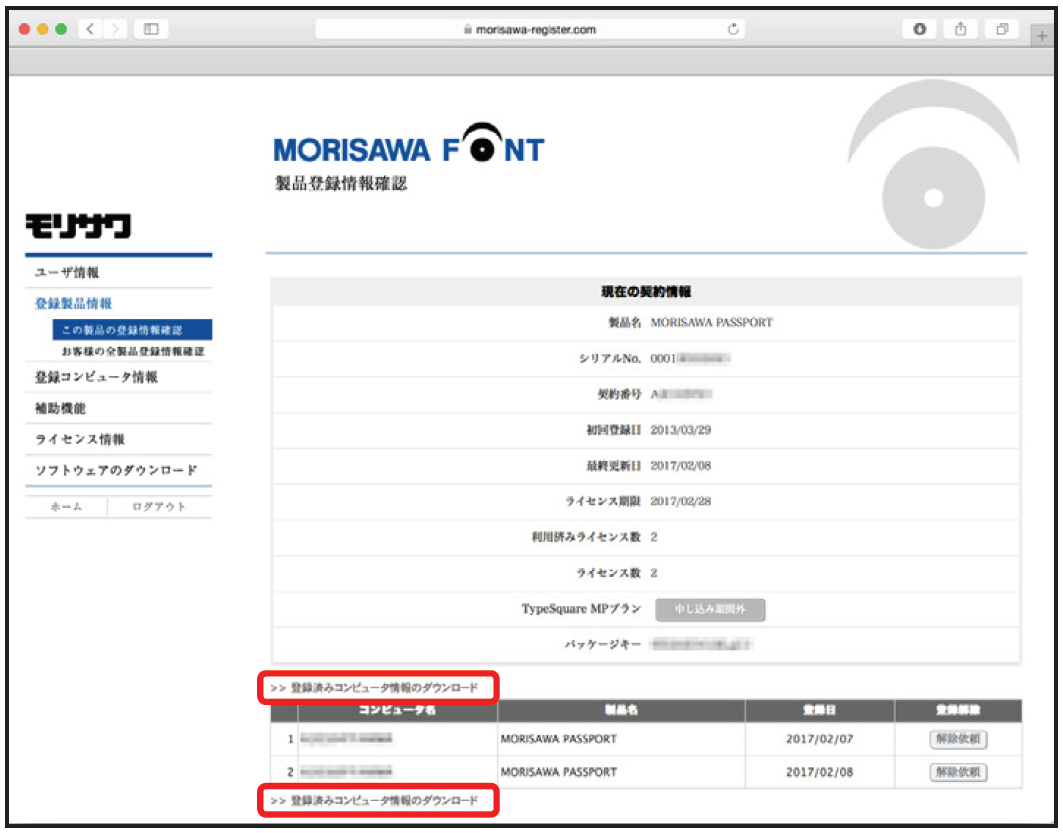Go forward with Safari's forward arrow
The image size is (1063, 833).
[115, 29]
